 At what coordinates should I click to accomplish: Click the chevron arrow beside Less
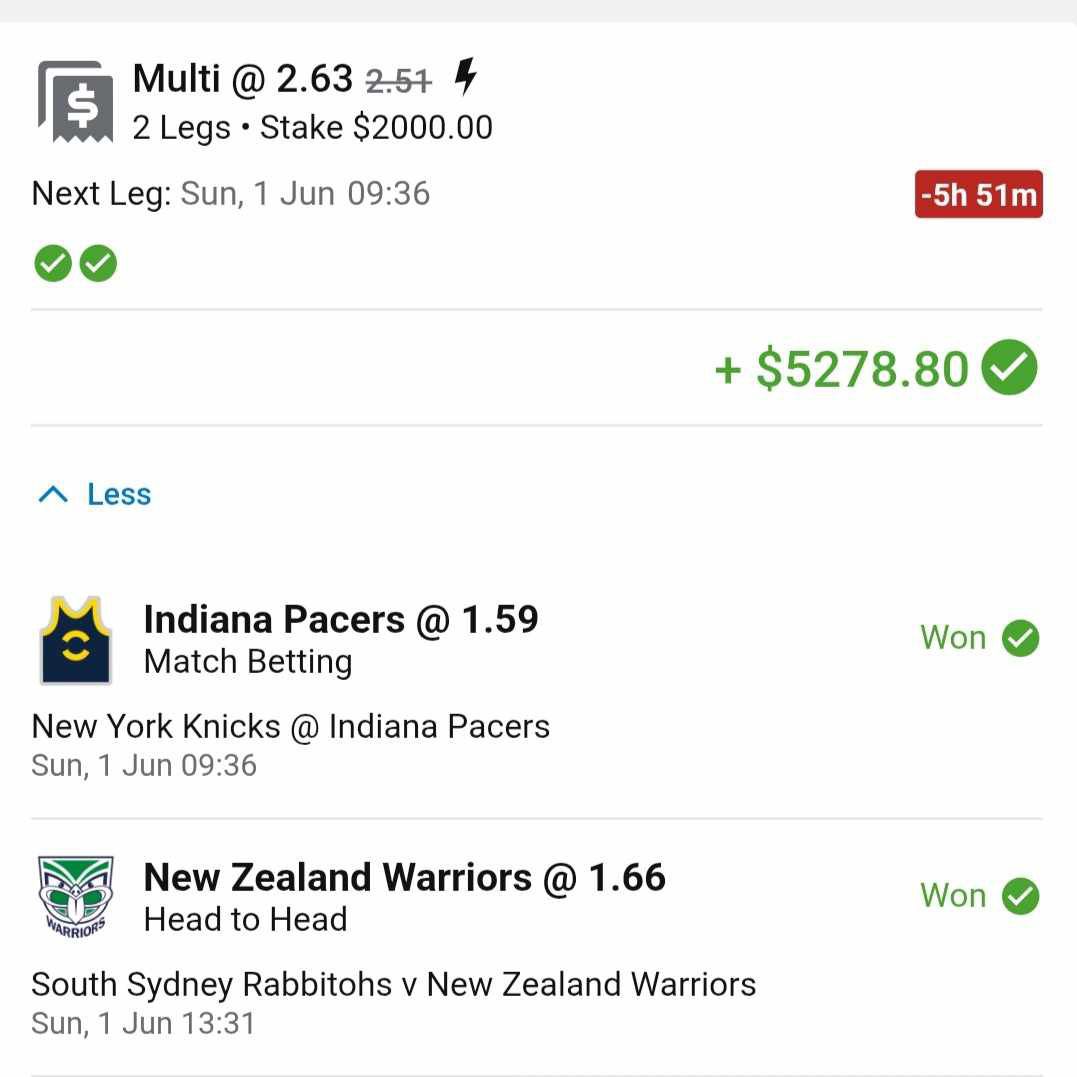pos(53,494)
